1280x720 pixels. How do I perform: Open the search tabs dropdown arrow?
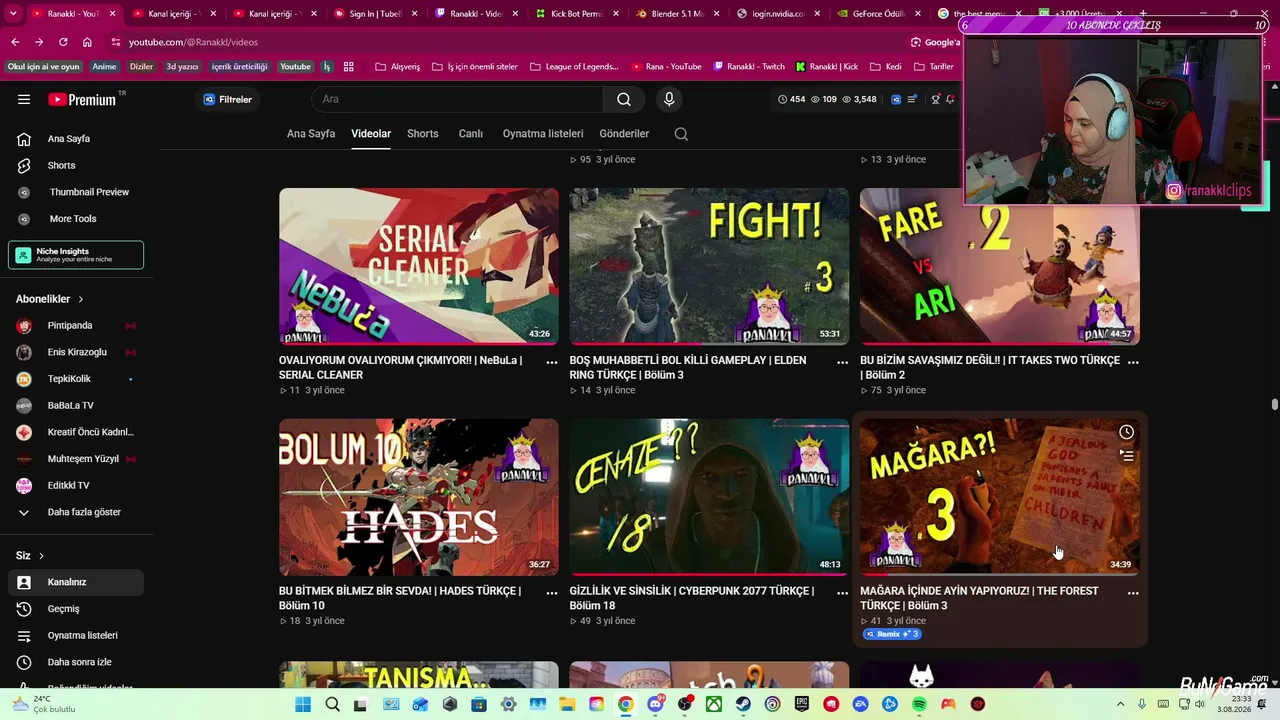coord(14,14)
